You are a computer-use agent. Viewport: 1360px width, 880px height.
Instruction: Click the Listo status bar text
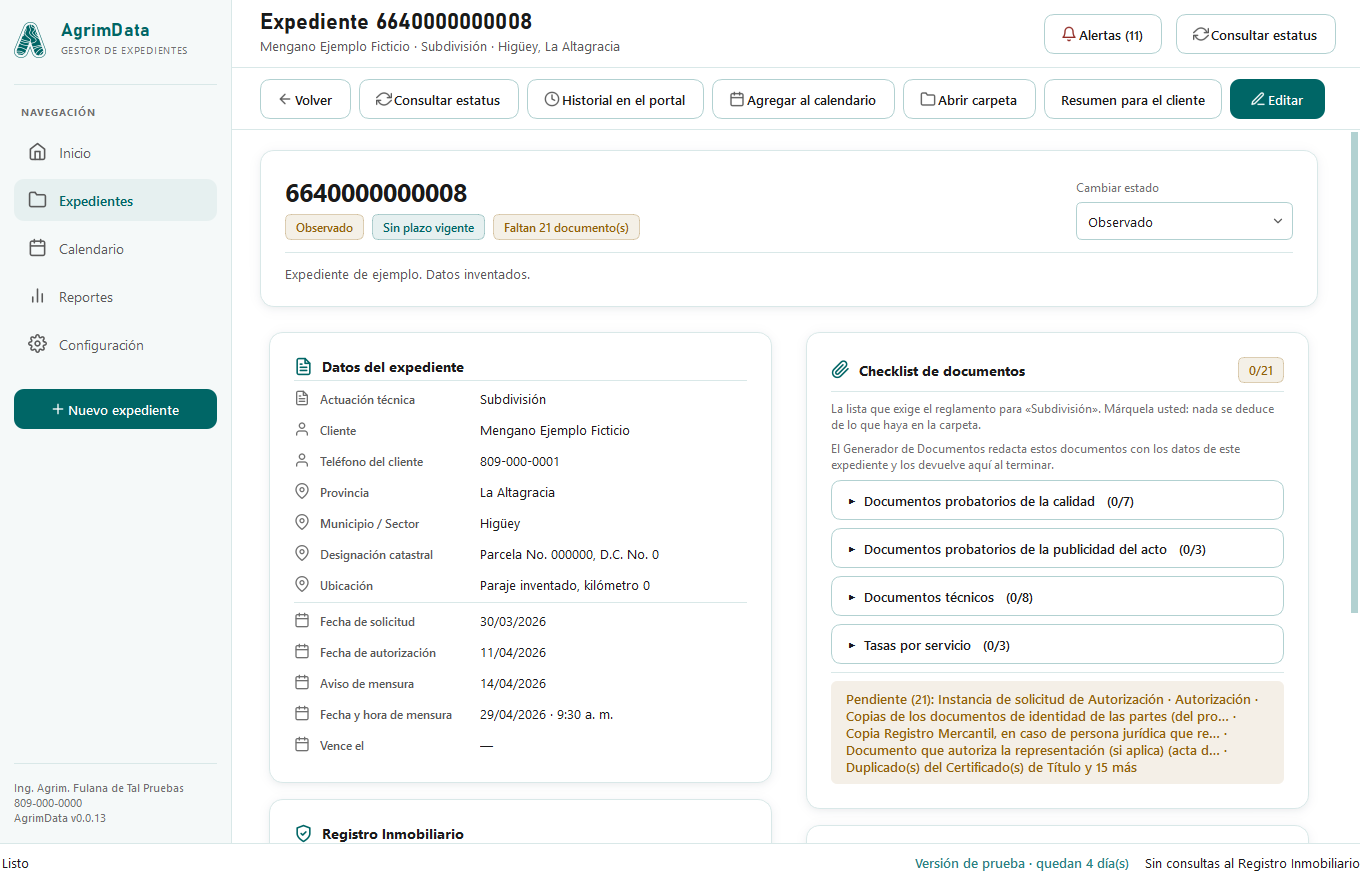(15, 863)
